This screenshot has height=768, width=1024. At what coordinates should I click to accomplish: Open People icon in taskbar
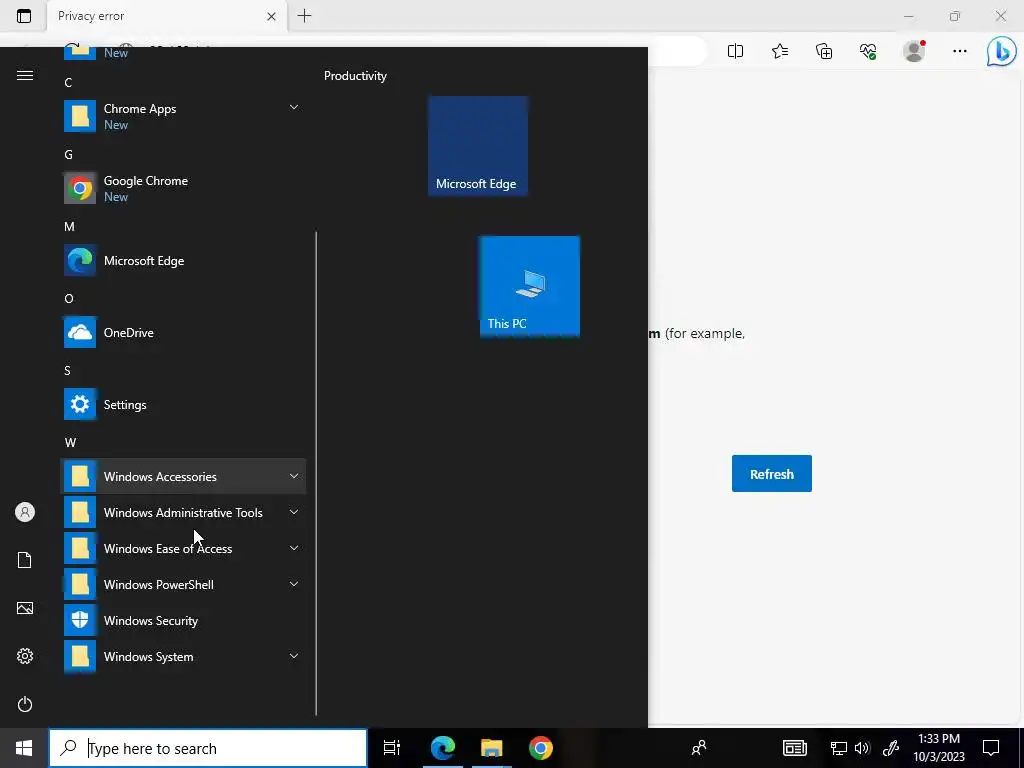(x=699, y=748)
